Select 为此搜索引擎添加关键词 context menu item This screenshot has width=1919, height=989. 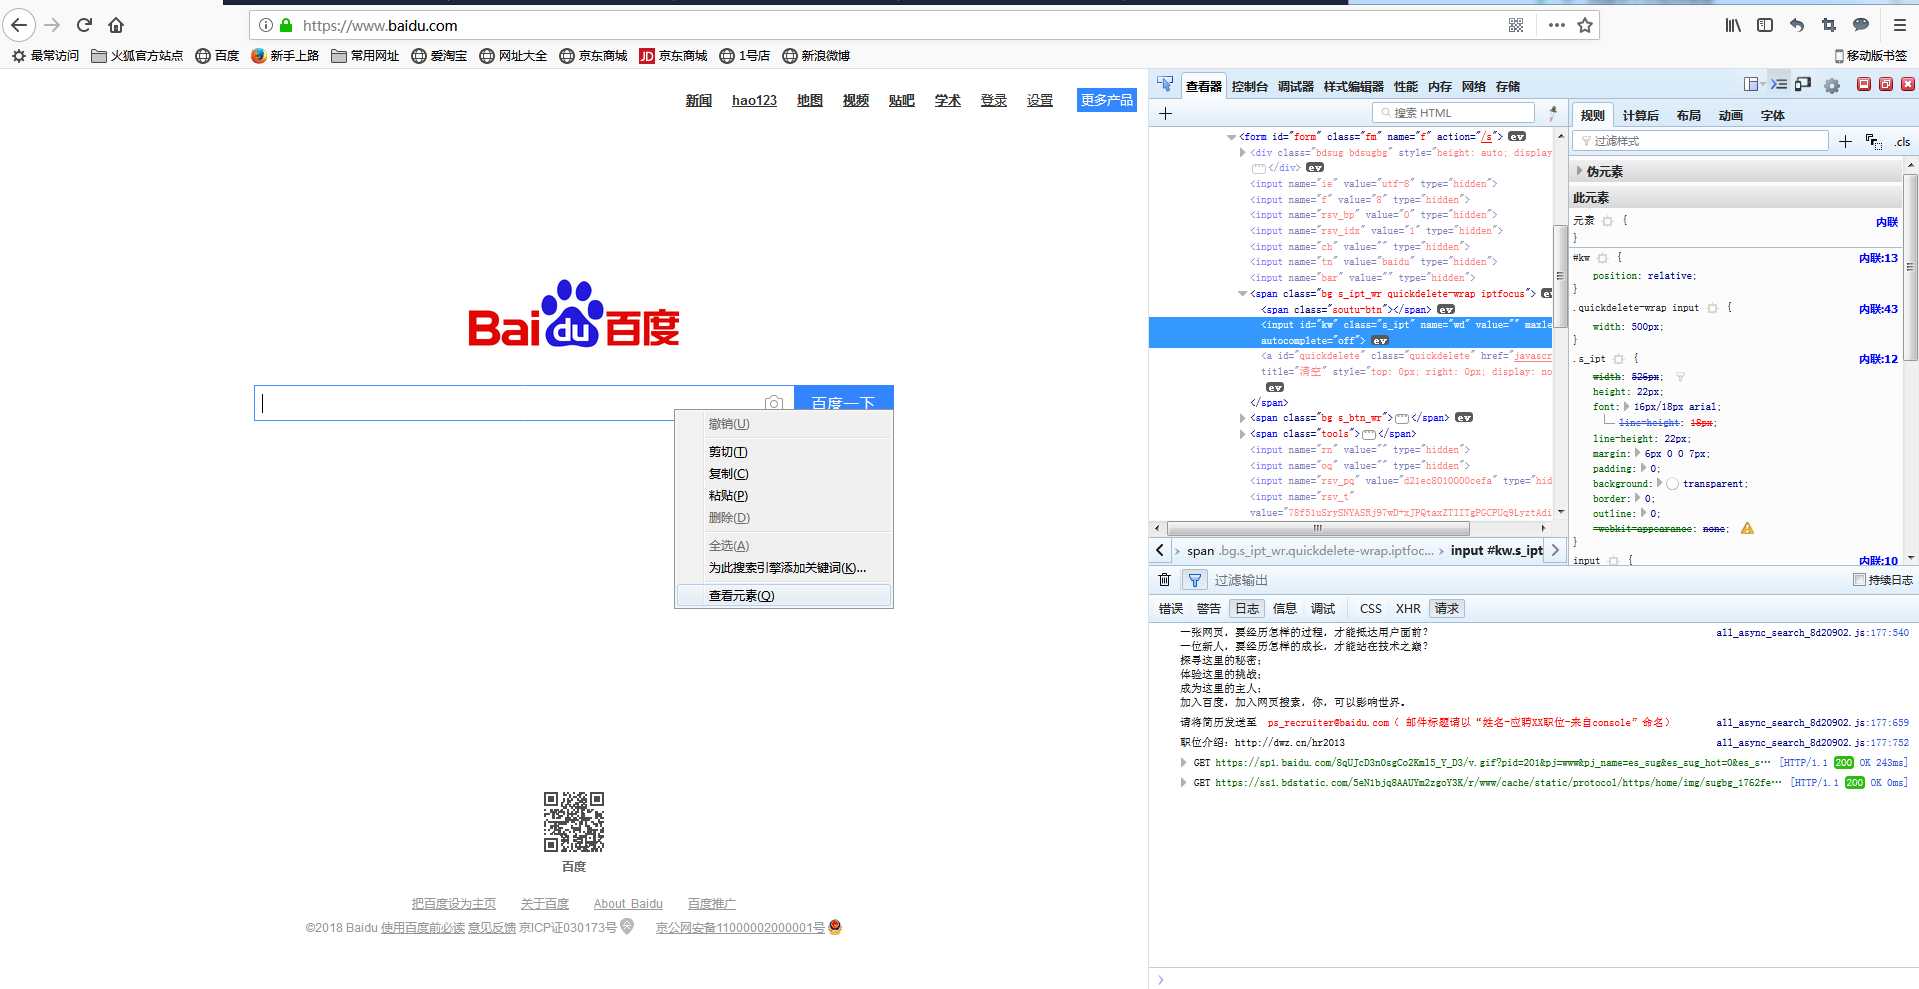pyautogui.click(x=784, y=568)
